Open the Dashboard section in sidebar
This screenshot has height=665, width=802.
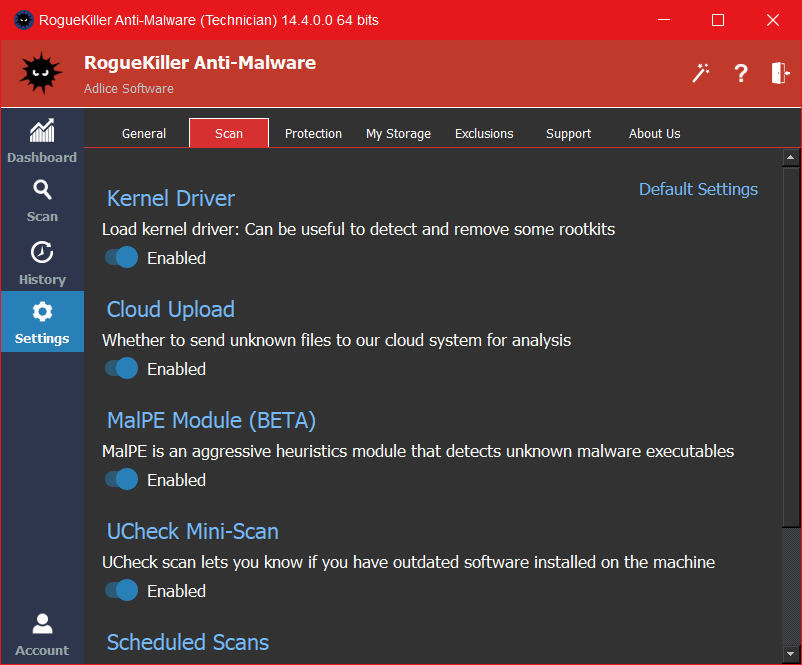click(42, 141)
